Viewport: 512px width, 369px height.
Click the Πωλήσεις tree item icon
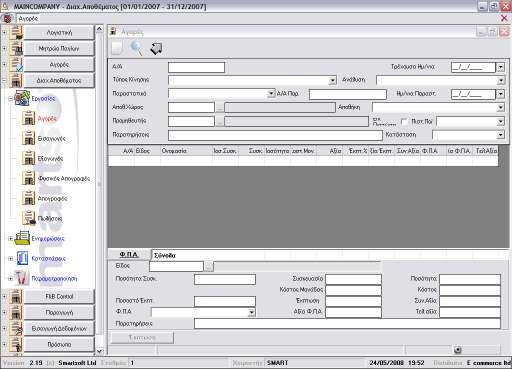pyautogui.click(x=29, y=218)
